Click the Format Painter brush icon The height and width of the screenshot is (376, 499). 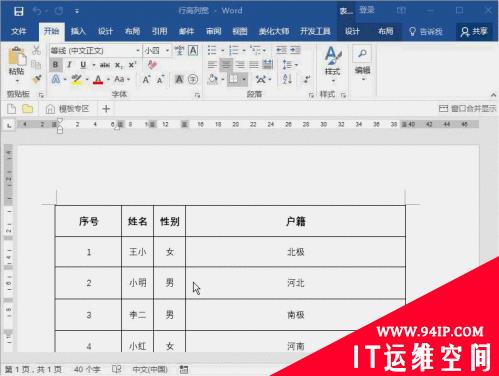coord(37,79)
